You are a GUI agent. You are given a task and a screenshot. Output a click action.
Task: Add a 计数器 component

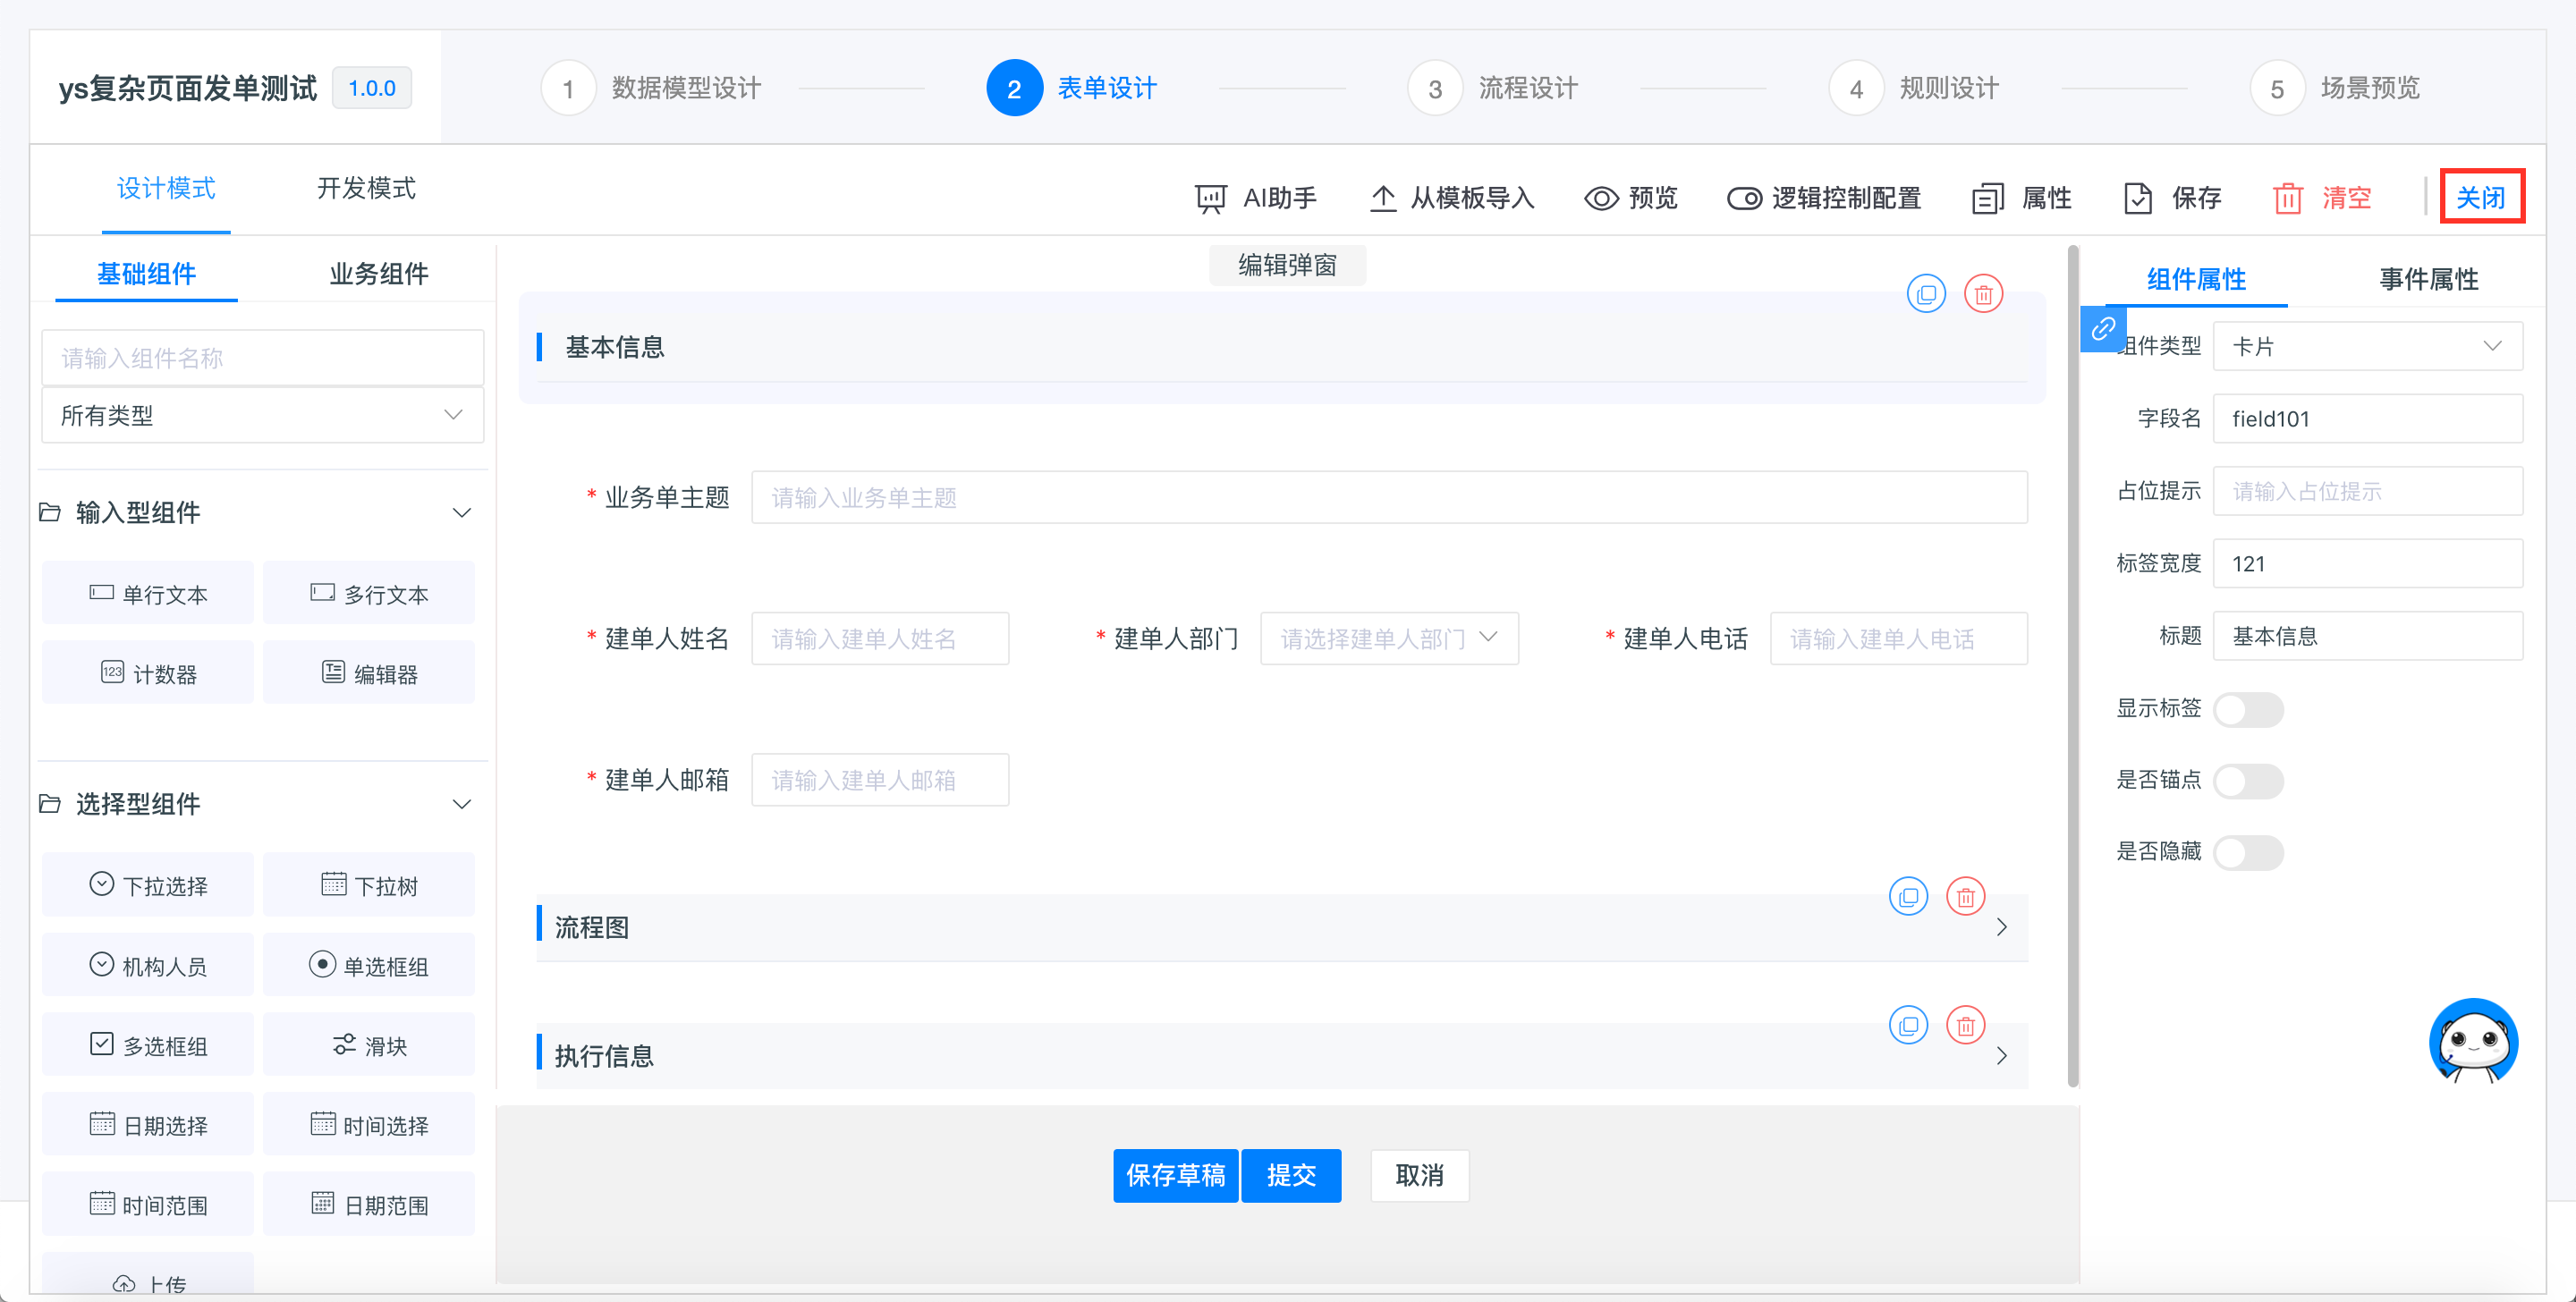coord(148,673)
